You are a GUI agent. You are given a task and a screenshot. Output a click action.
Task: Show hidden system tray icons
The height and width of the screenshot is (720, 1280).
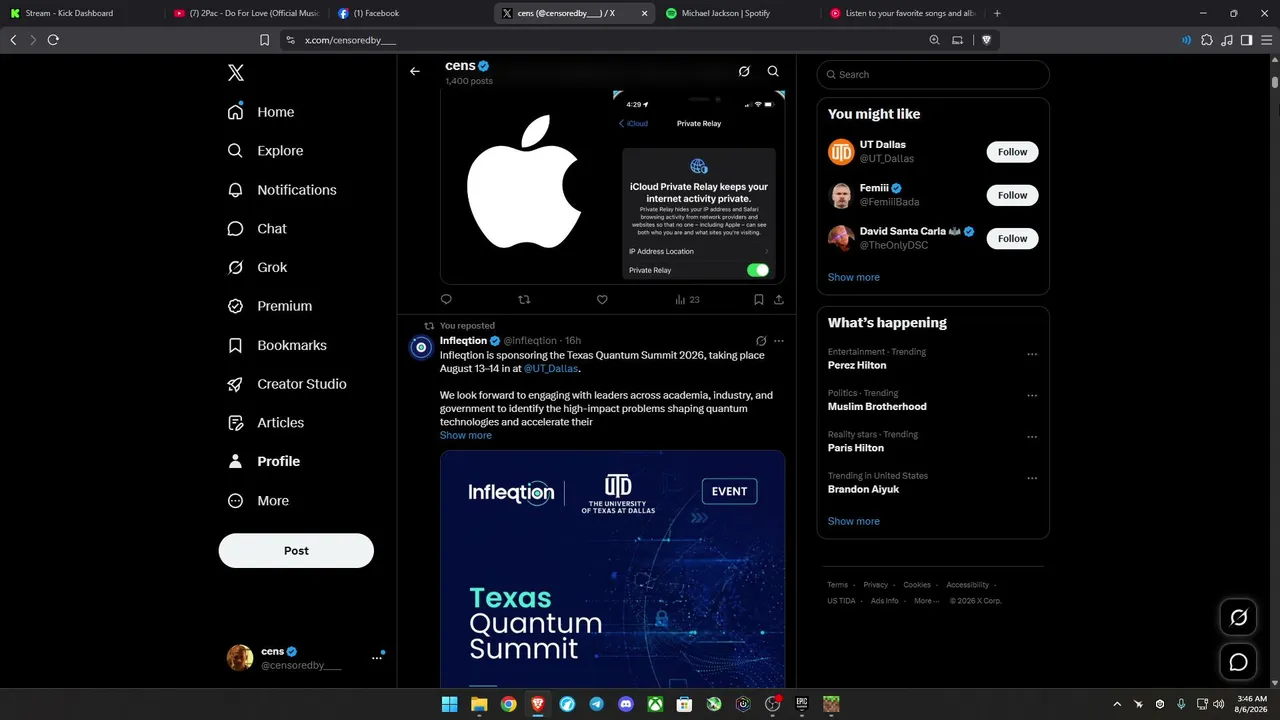pos(1117,704)
